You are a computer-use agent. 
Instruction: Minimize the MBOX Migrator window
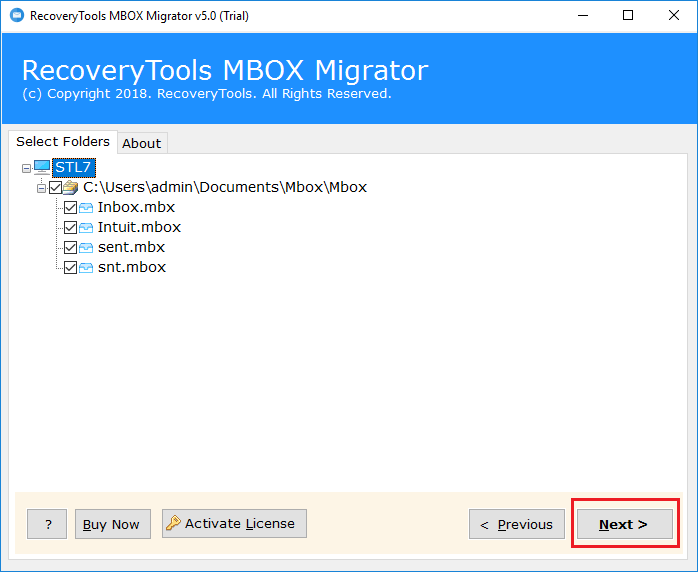[583, 16]
